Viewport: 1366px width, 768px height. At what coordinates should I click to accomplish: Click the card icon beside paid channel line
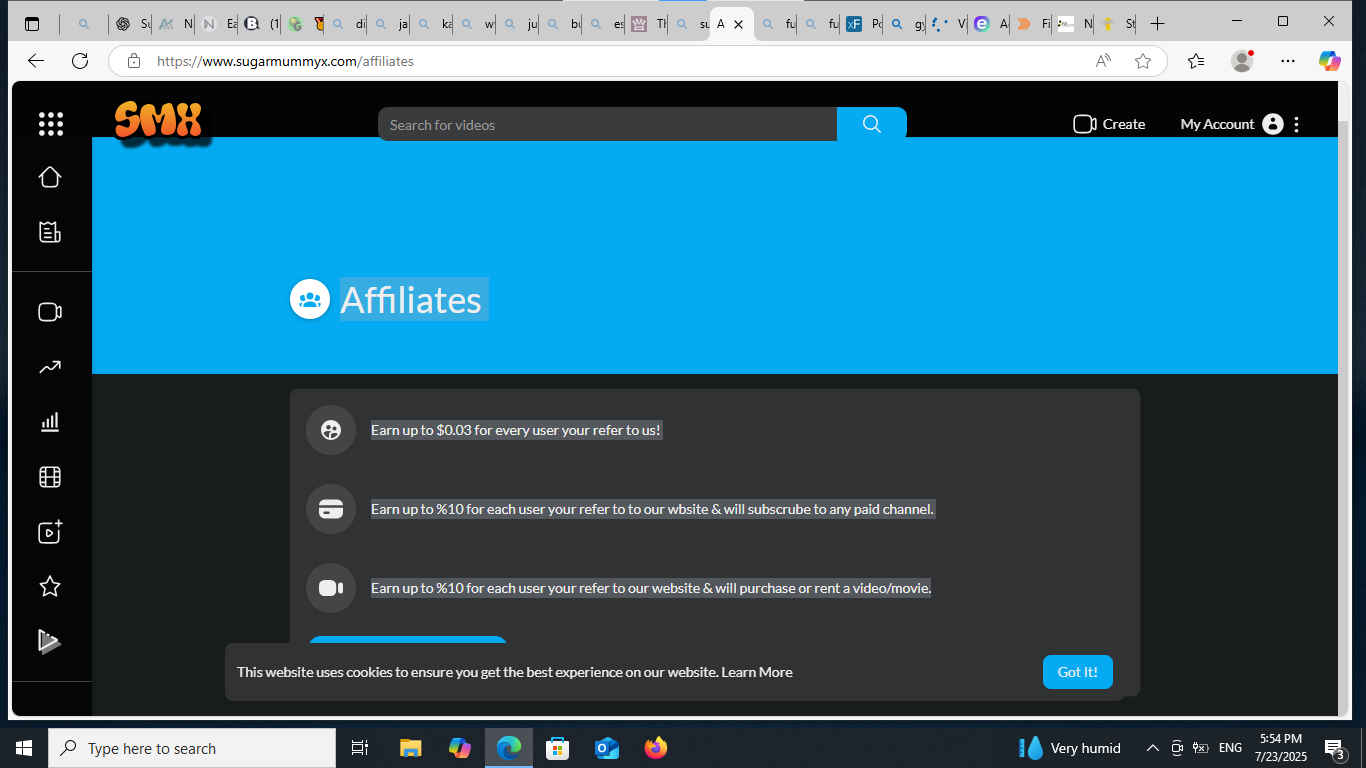point(331,509)
